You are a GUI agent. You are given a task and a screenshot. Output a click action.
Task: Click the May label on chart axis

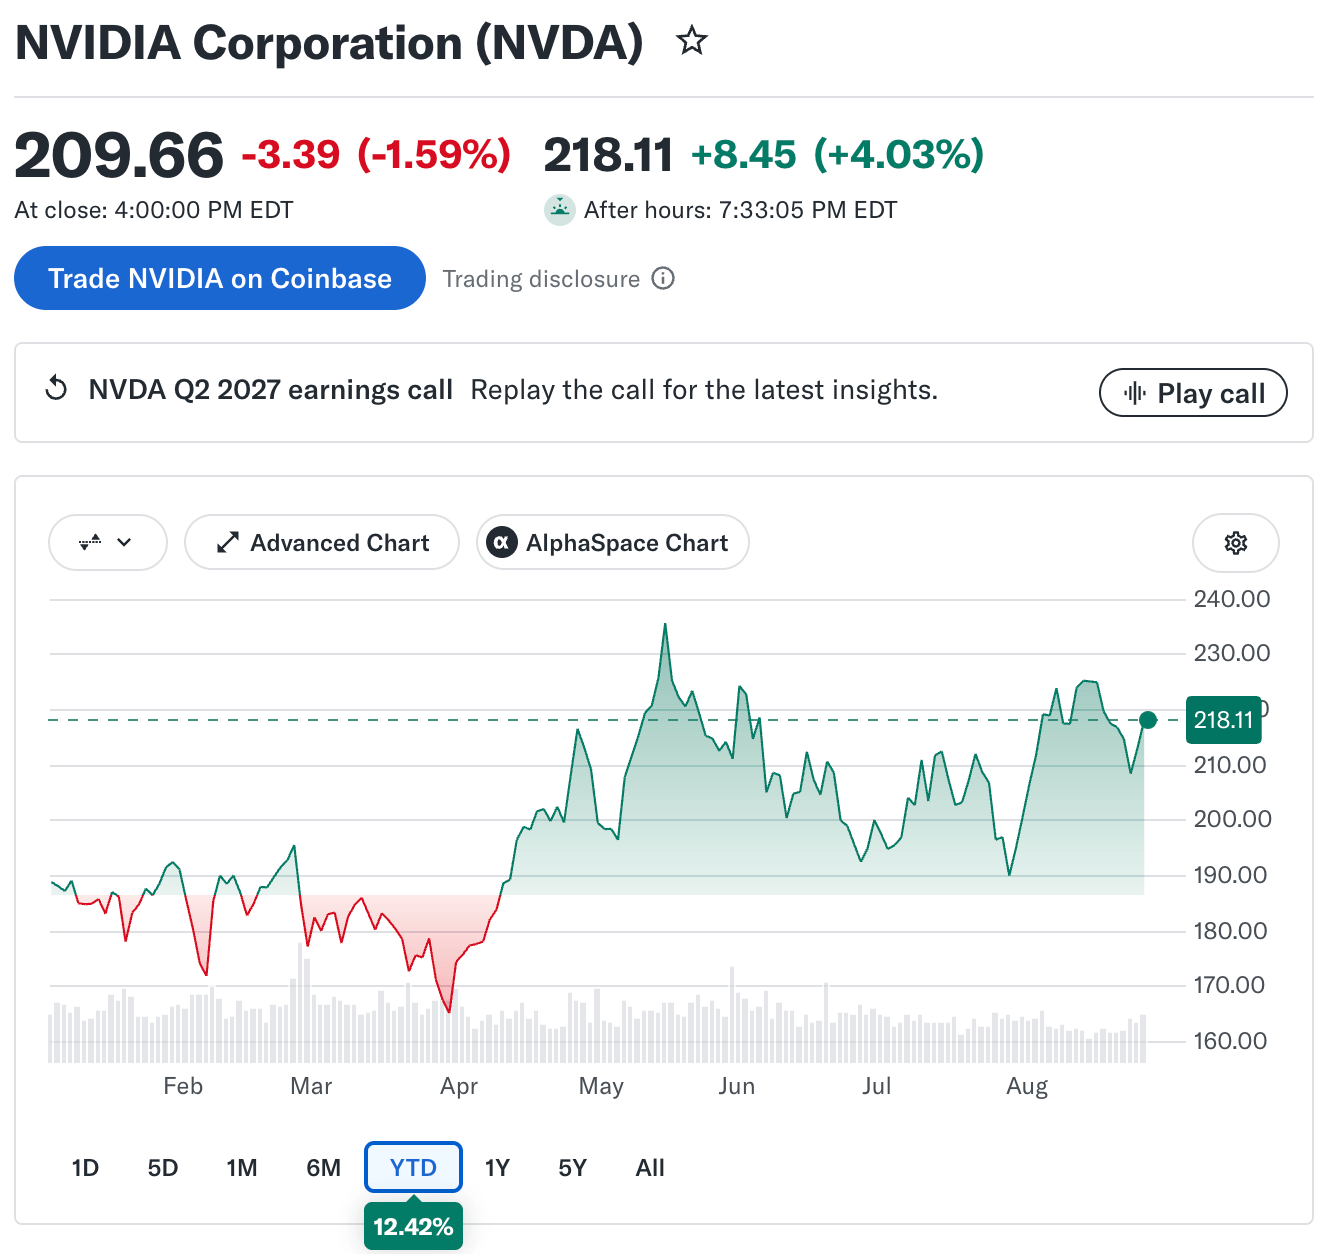coord(601,1086)
